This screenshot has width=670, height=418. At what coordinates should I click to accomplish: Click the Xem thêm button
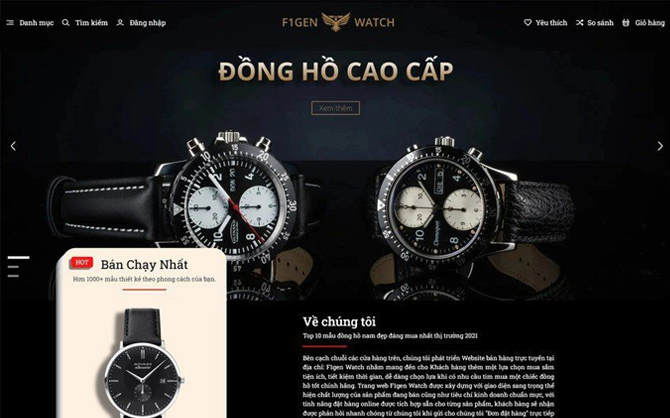[335, 108]
